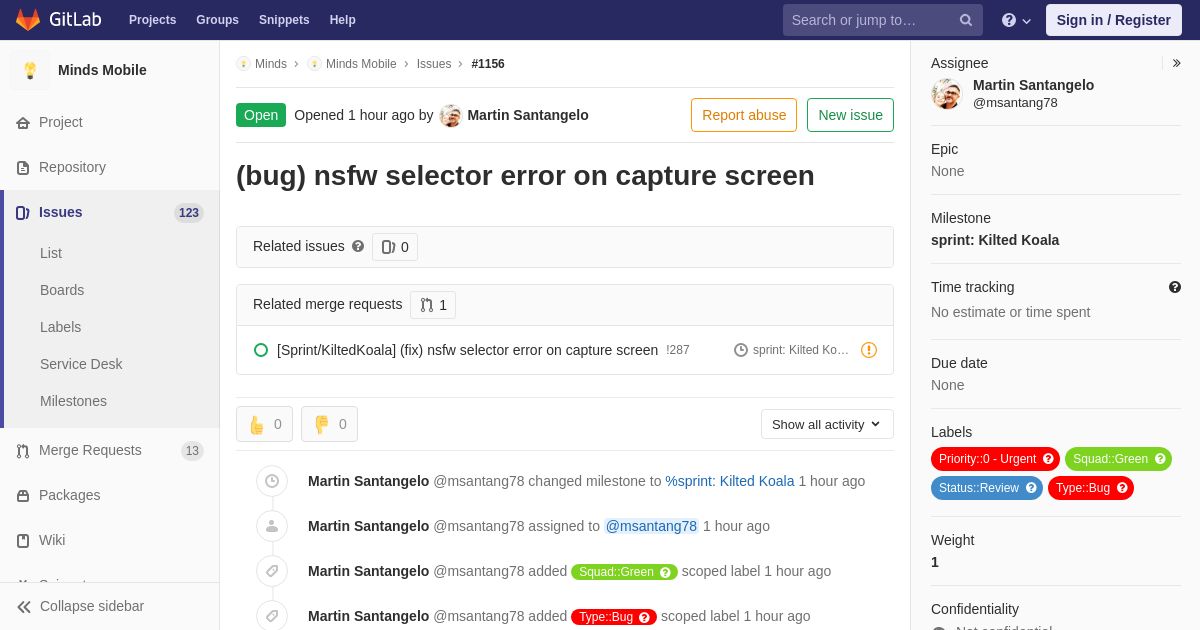The width and height of the screenshot is (1200, 630).
Task: Click the Merge Requests count badge 13
Action: pyautogui.click(x=192, y=451)
